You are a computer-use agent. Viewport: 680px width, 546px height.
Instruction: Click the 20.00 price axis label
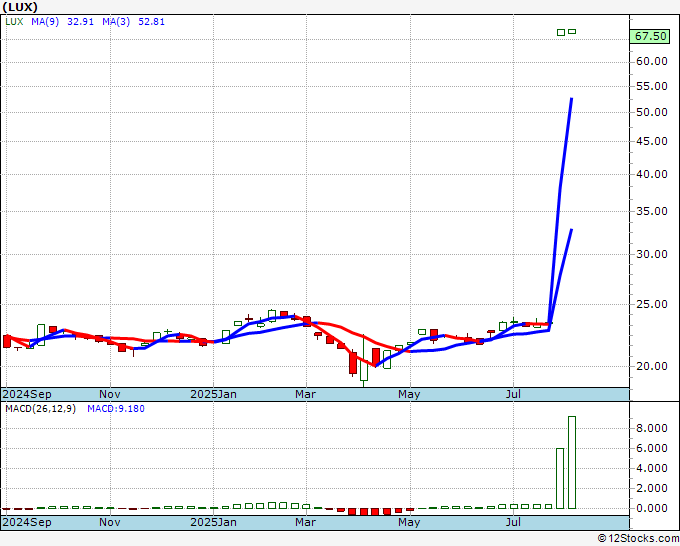652,366
